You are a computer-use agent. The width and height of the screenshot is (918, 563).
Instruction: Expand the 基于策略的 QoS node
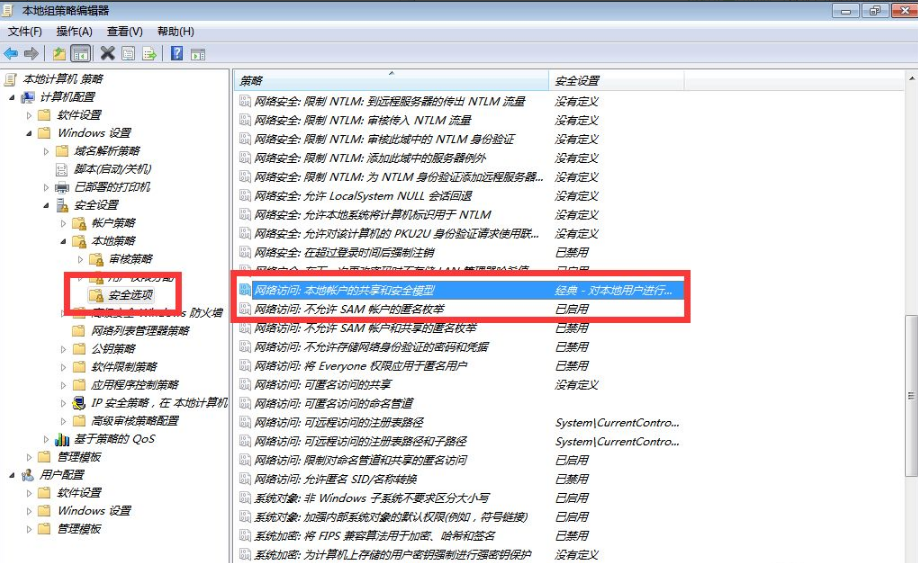coord(46,439)
